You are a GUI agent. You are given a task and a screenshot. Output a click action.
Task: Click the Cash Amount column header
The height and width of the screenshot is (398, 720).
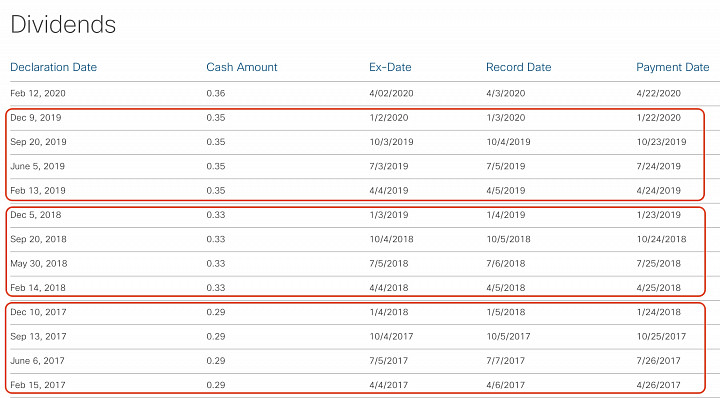point(242,67)
